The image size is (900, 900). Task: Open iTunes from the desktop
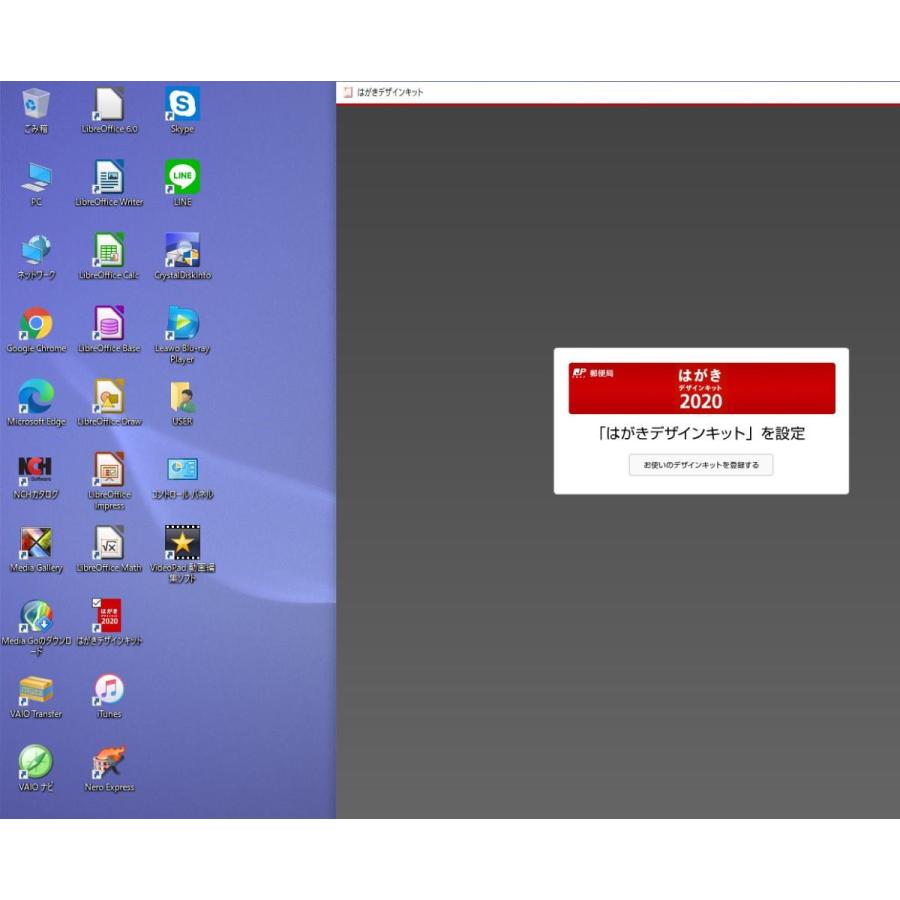(109, 688)
